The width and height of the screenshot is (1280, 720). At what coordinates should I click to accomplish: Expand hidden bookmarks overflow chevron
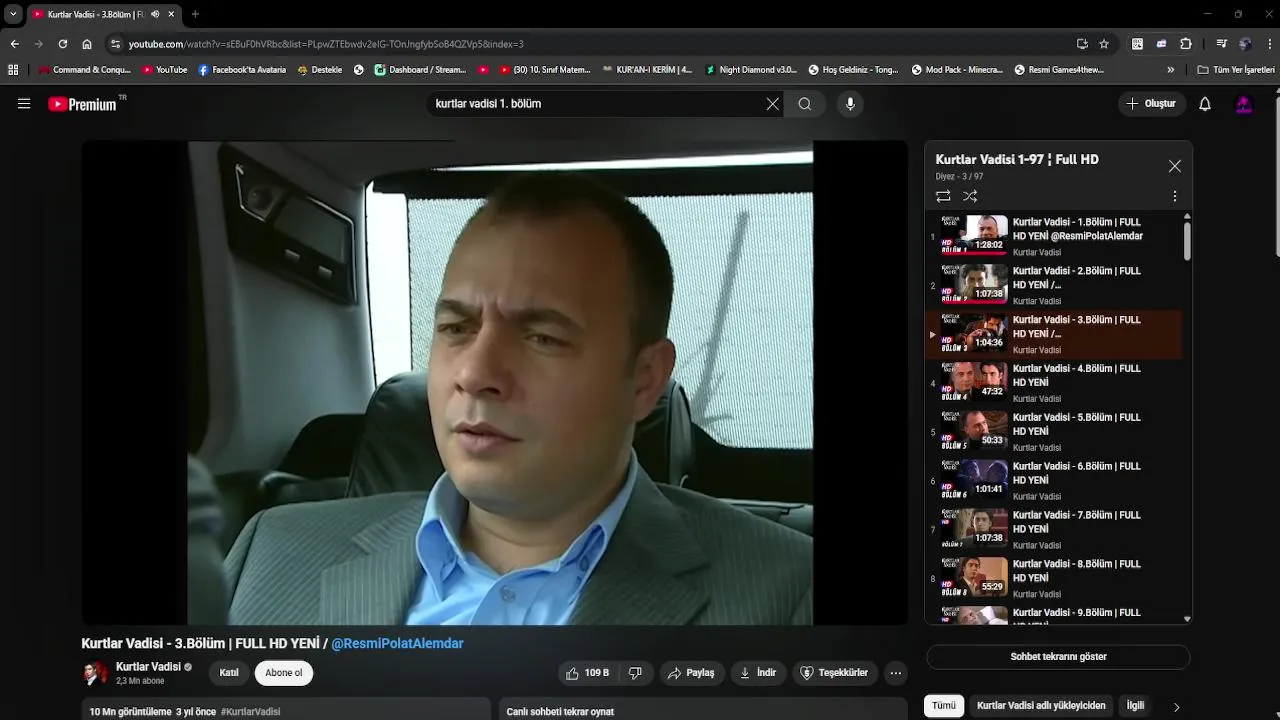coord(1171,70)
